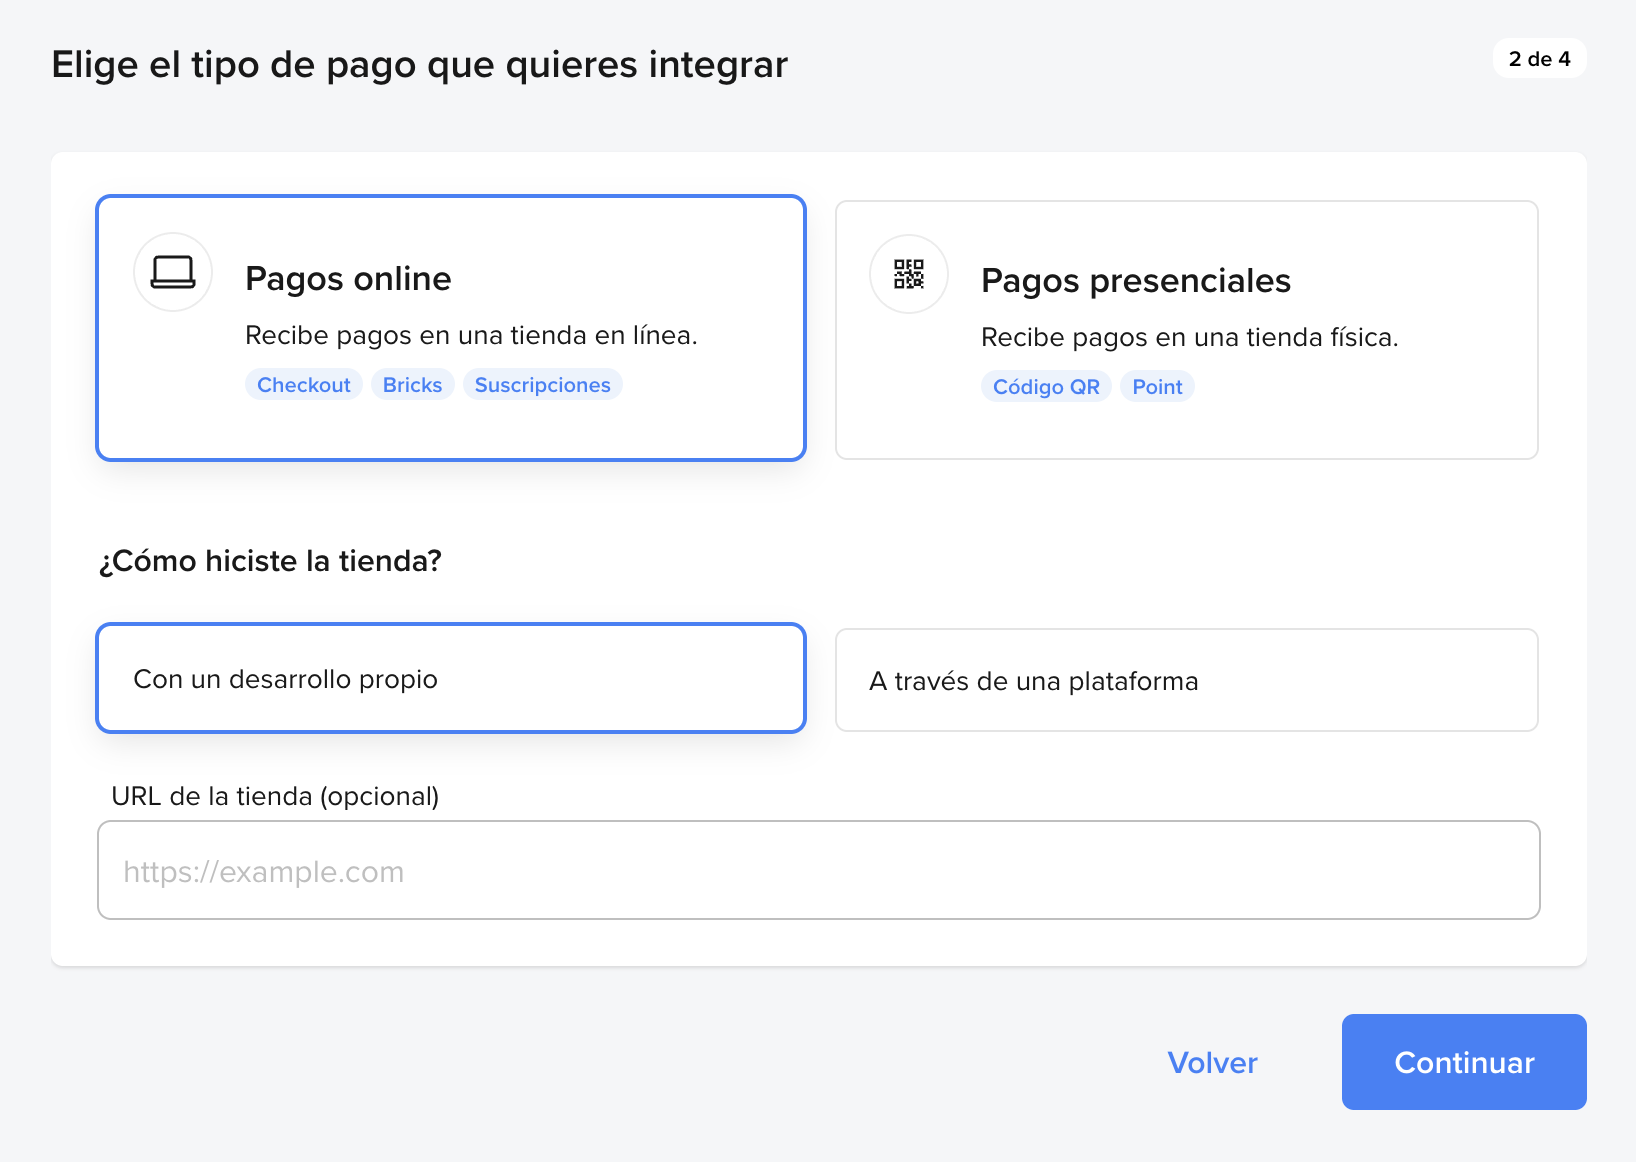The height and width of the screenshot is (1162, 1636).
Task: Click the Código QR tag
Action: [x=1045, y=386]
